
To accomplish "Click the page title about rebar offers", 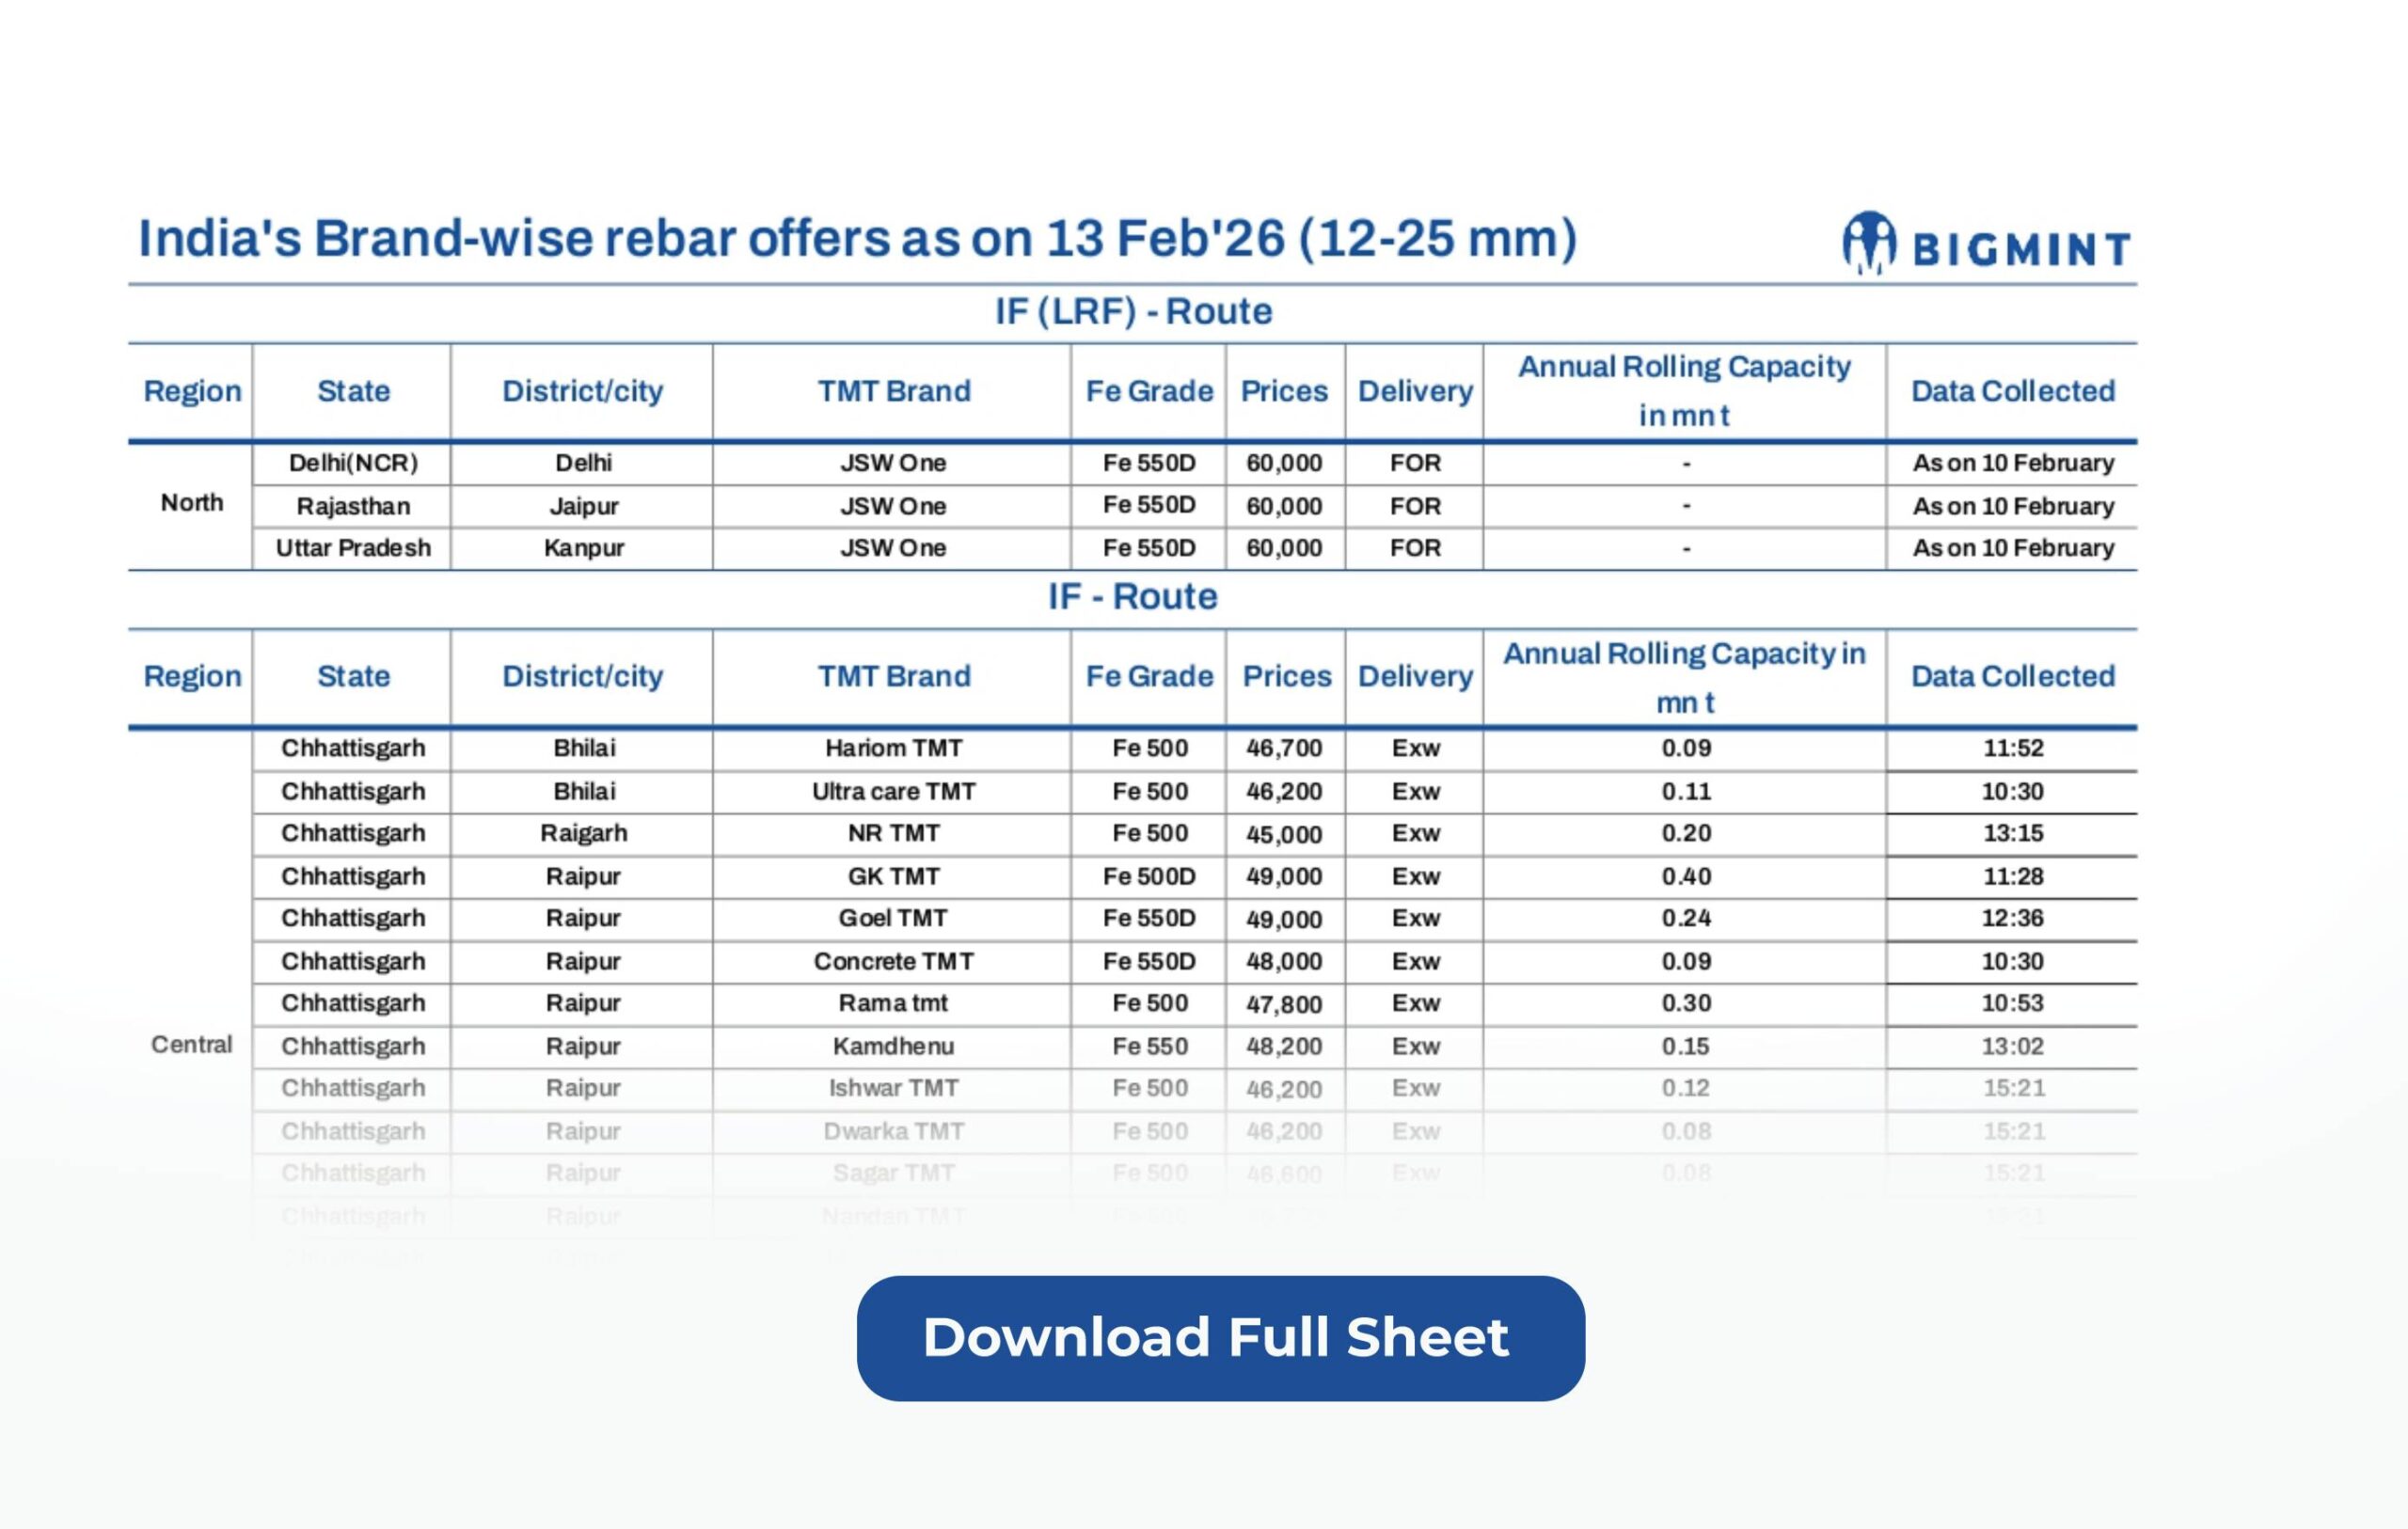I will click(x=857, y=239).
